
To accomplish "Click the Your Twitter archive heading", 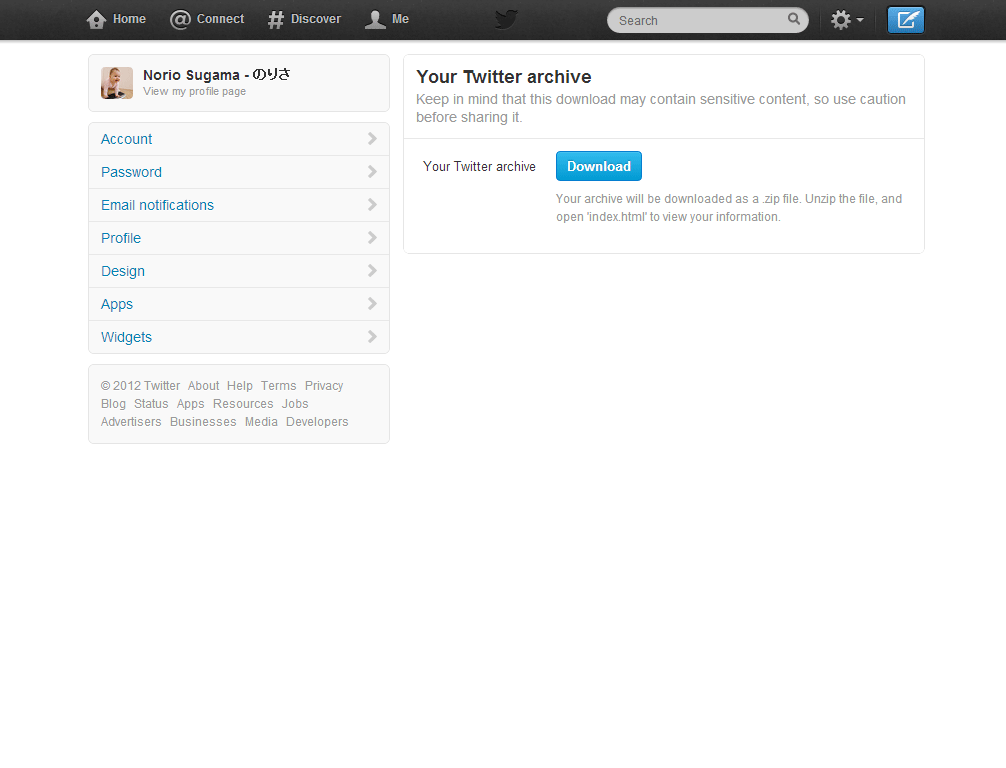I will (504, 76).
